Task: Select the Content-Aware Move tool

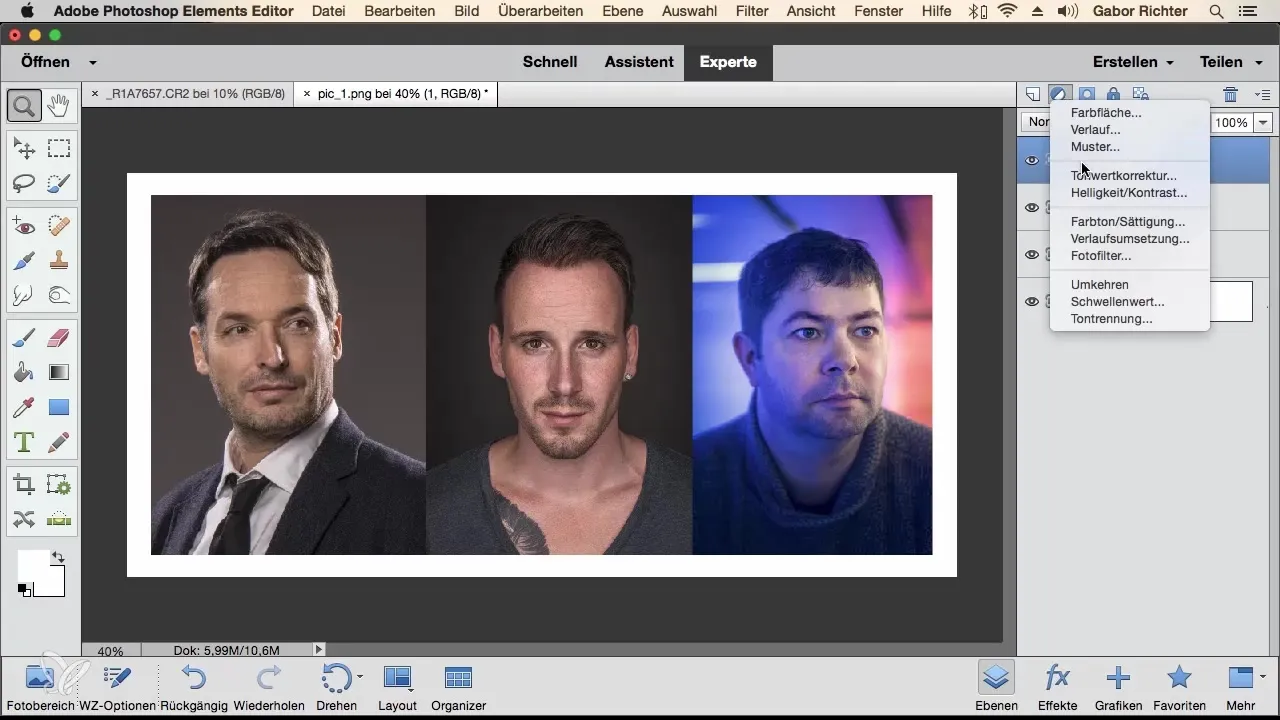Action: 25,518
